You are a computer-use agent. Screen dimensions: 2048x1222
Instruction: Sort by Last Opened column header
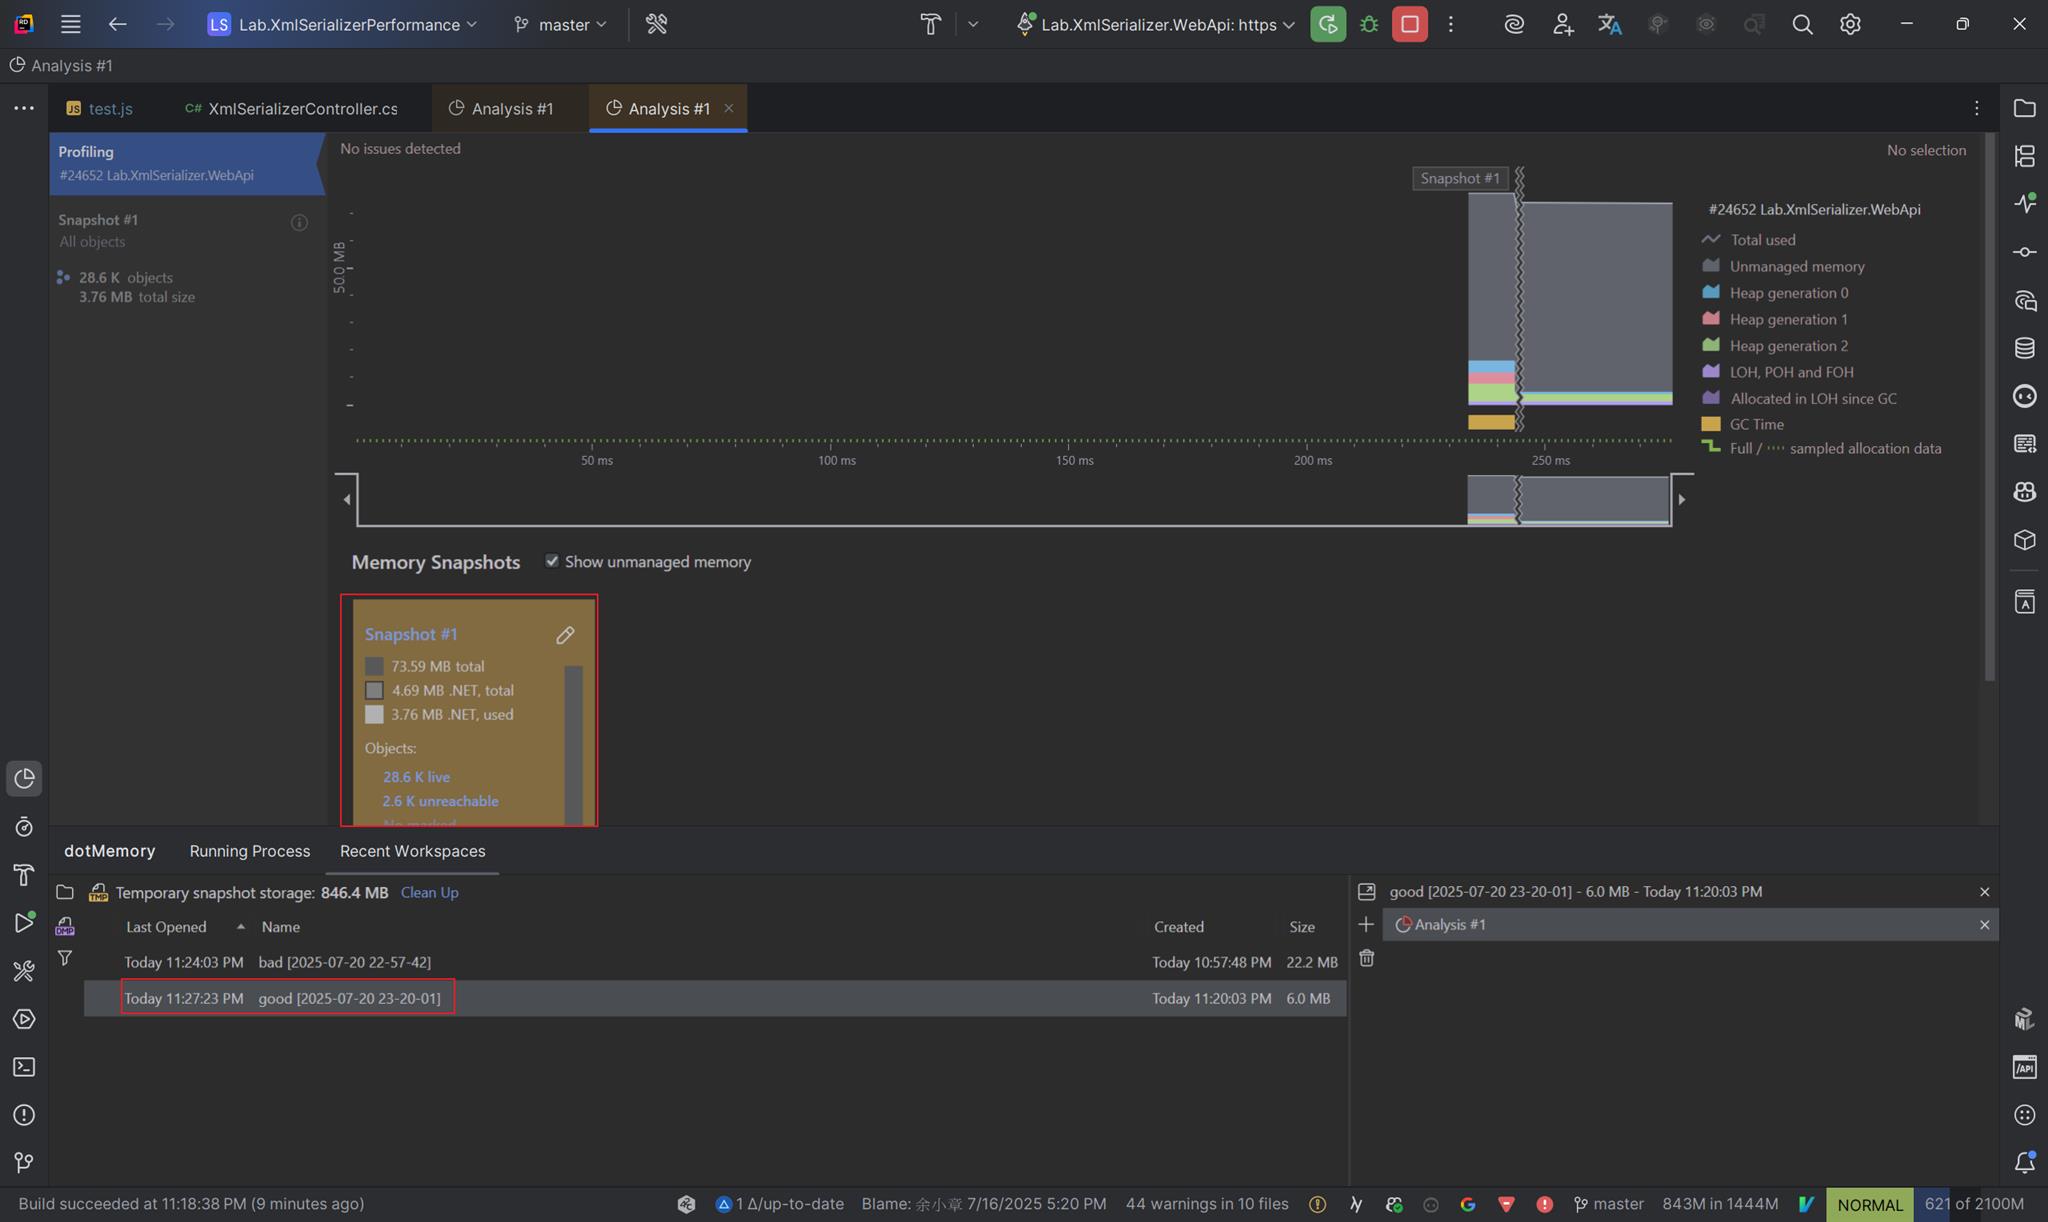166,927
